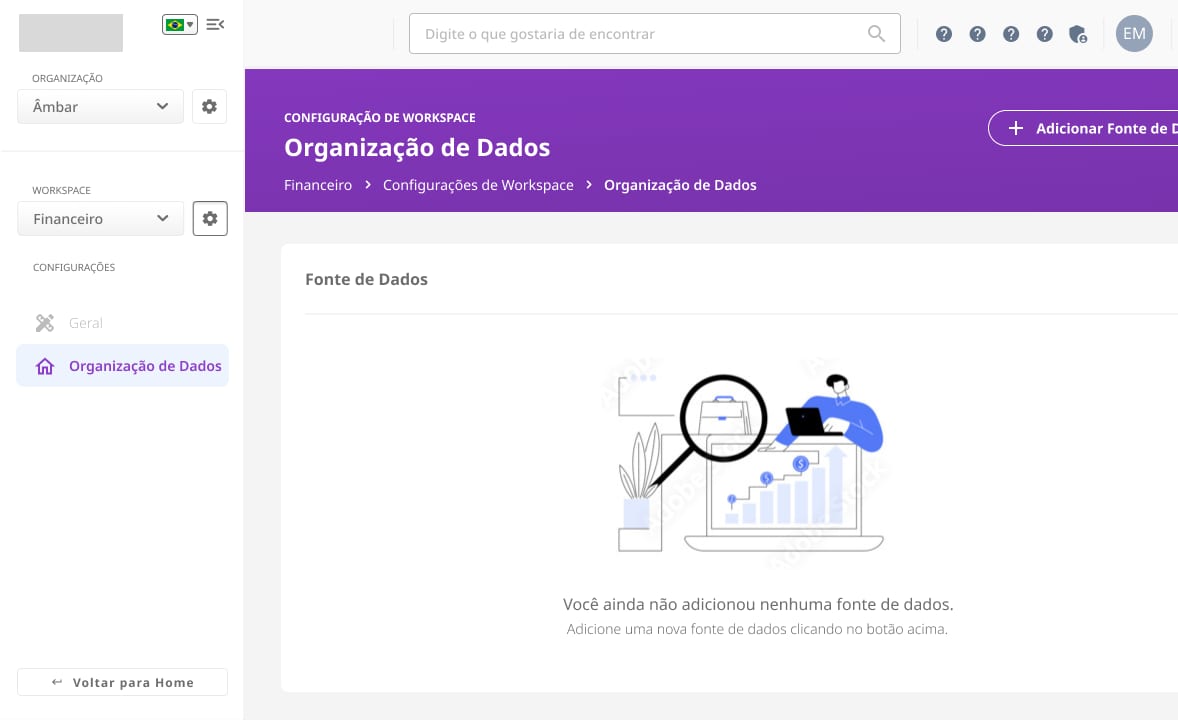1178x720 pixels.
Task: Open the Financeiro workspace dropdown
Action: pyautogui.click(x=101, y=219)
